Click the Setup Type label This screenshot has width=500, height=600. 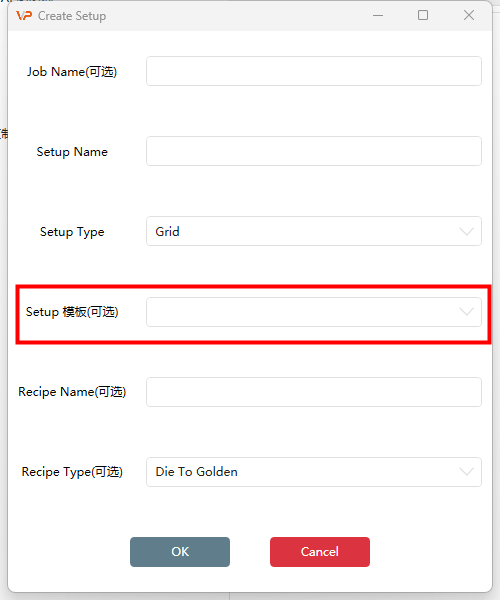72,232
